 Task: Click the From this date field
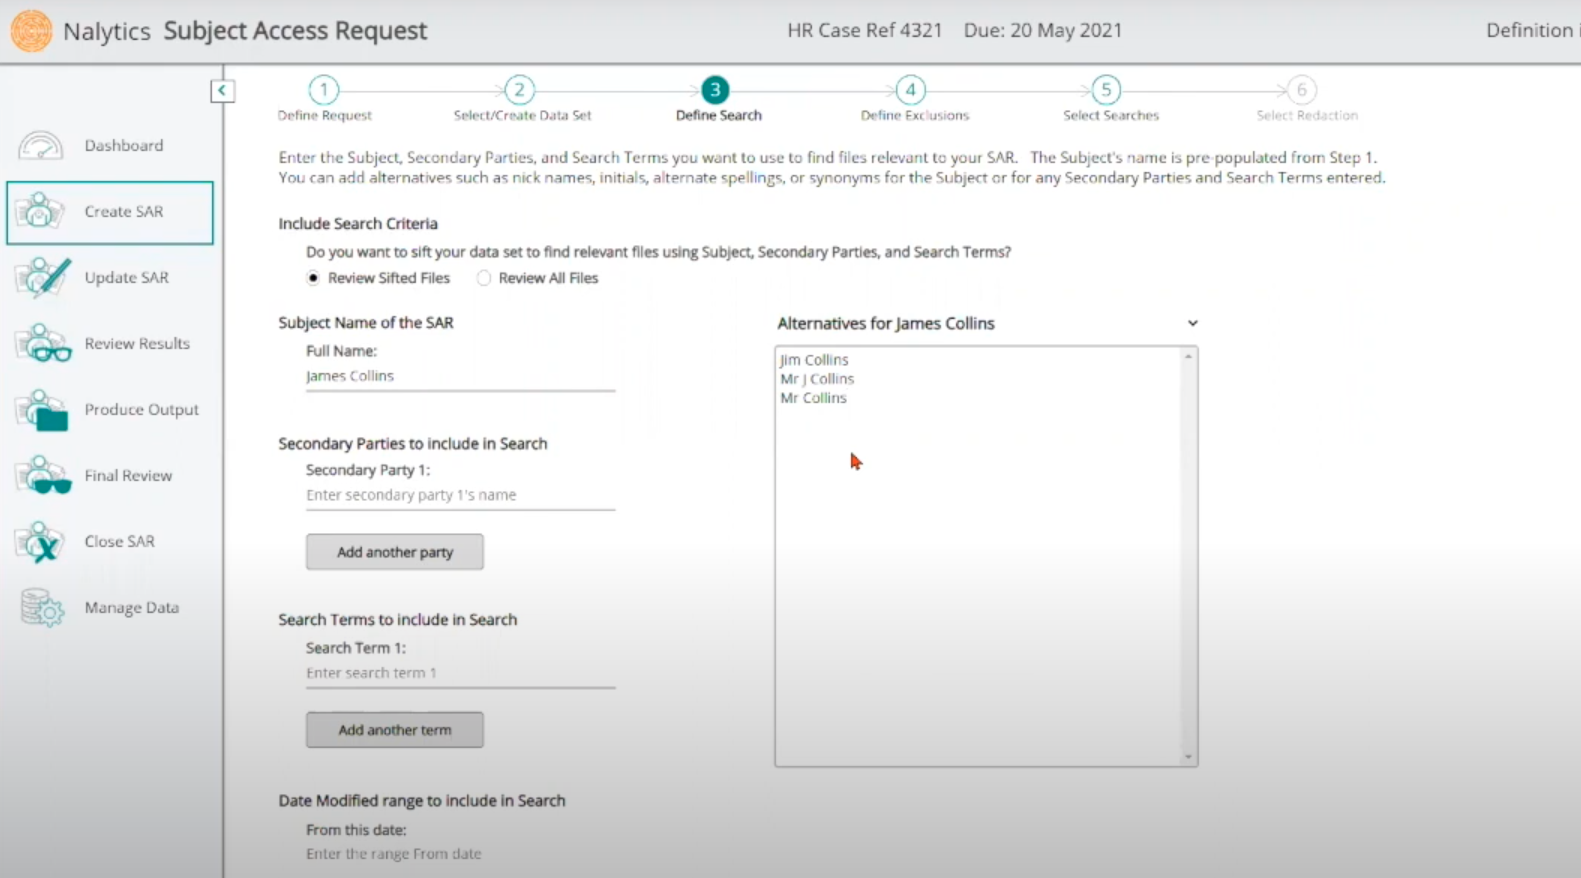coord(460,854)
